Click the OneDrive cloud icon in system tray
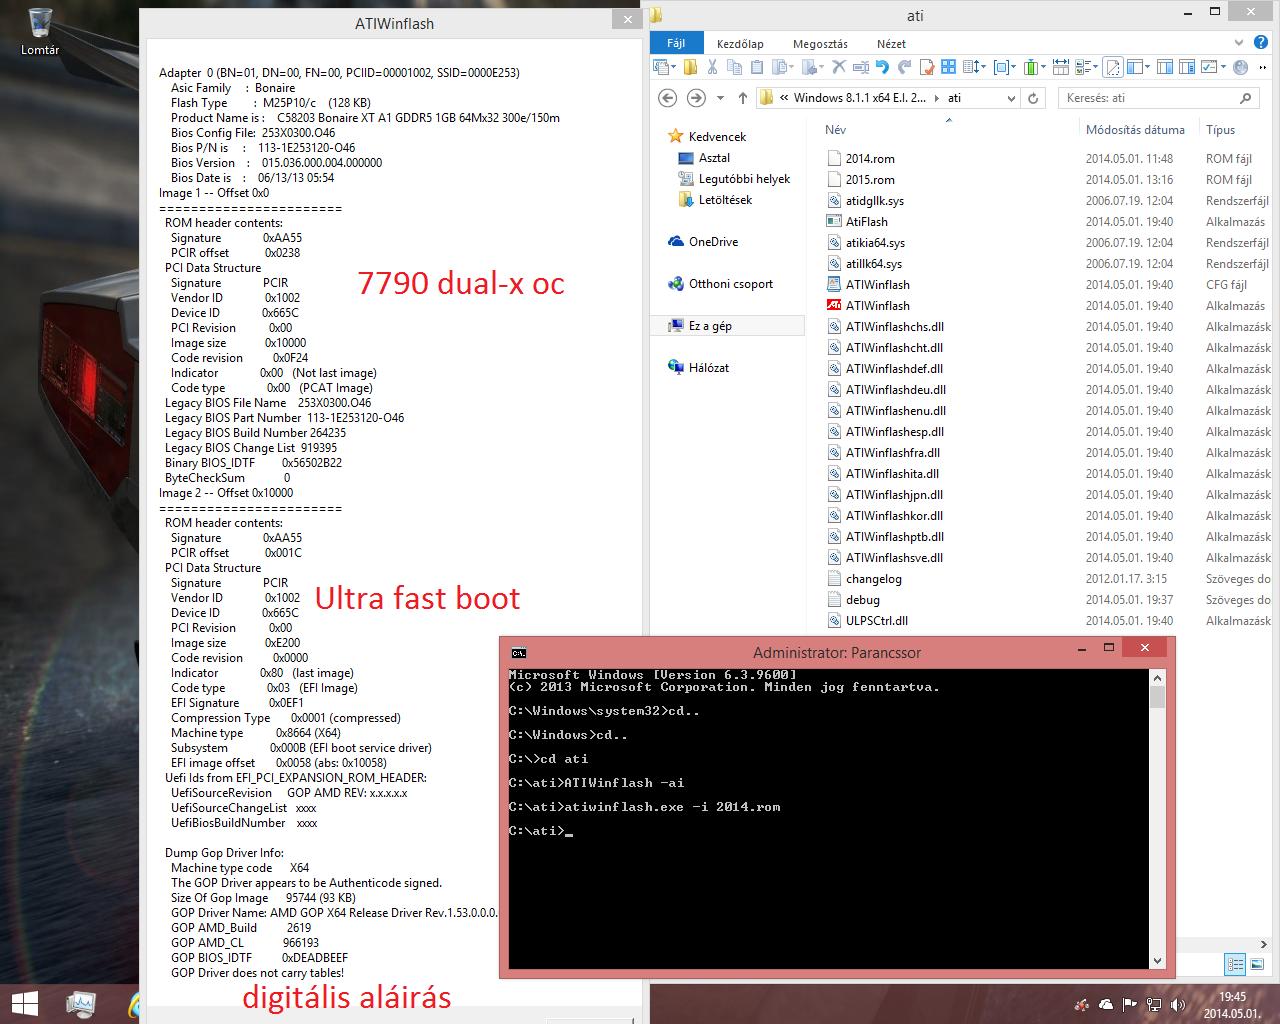Image resolution: width=1280 pixels, height=1024 pixels. click(1105, 1005)
